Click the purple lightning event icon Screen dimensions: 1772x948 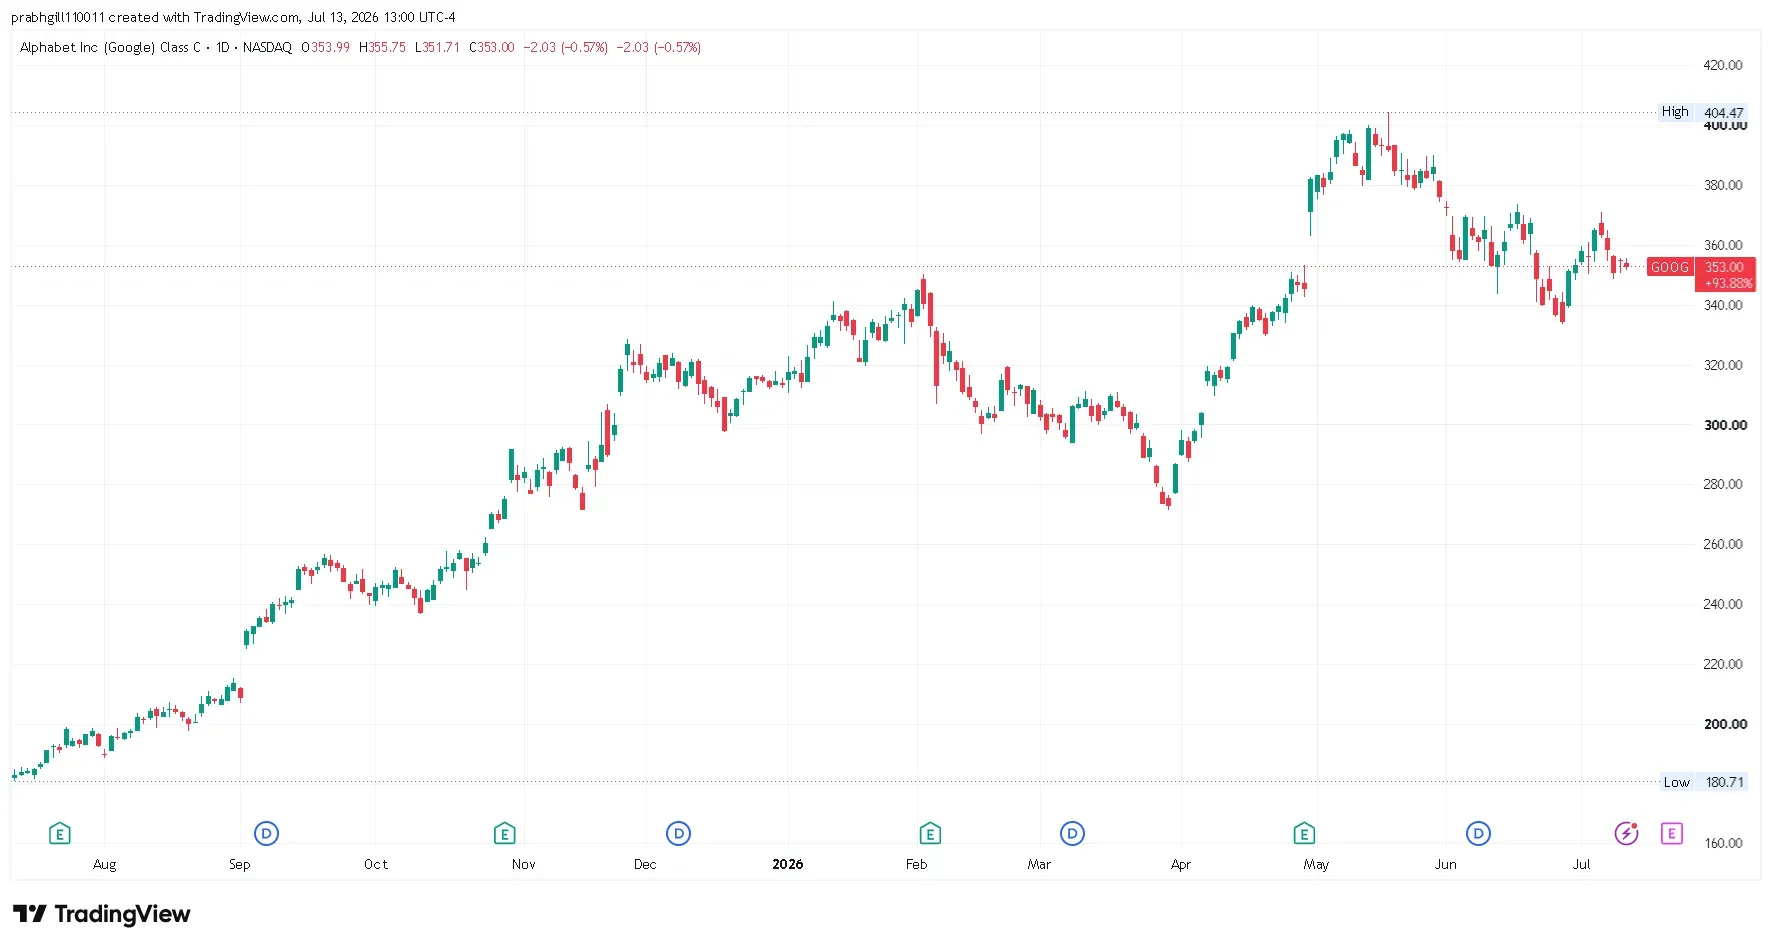coord(1627,833)
